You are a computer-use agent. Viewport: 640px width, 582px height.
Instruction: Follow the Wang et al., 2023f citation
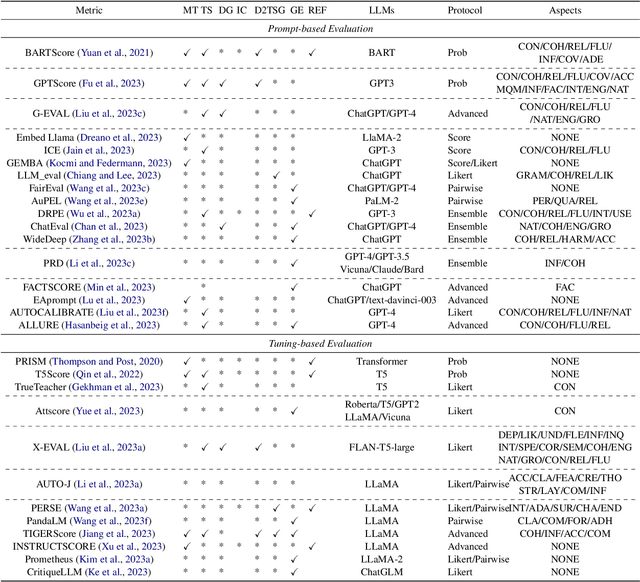pos(111,521)
